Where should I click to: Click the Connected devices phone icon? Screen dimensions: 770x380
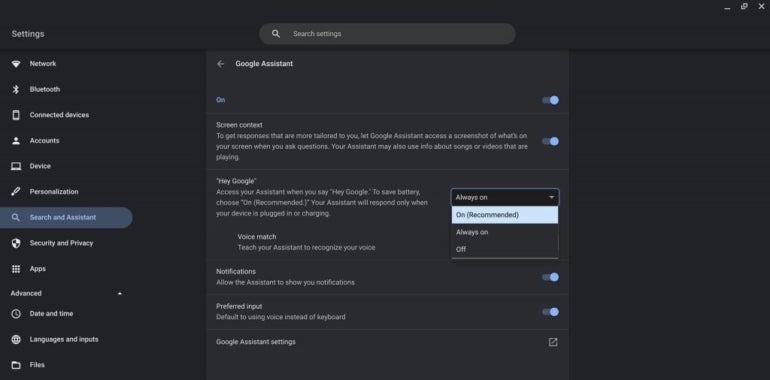16,115
